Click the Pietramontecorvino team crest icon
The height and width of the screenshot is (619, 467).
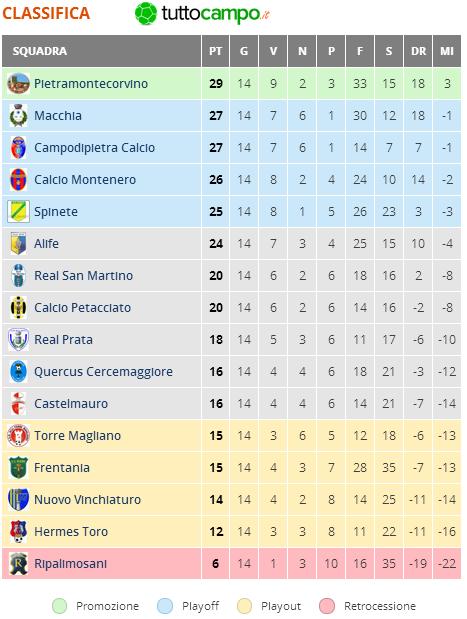pos(18,83)
